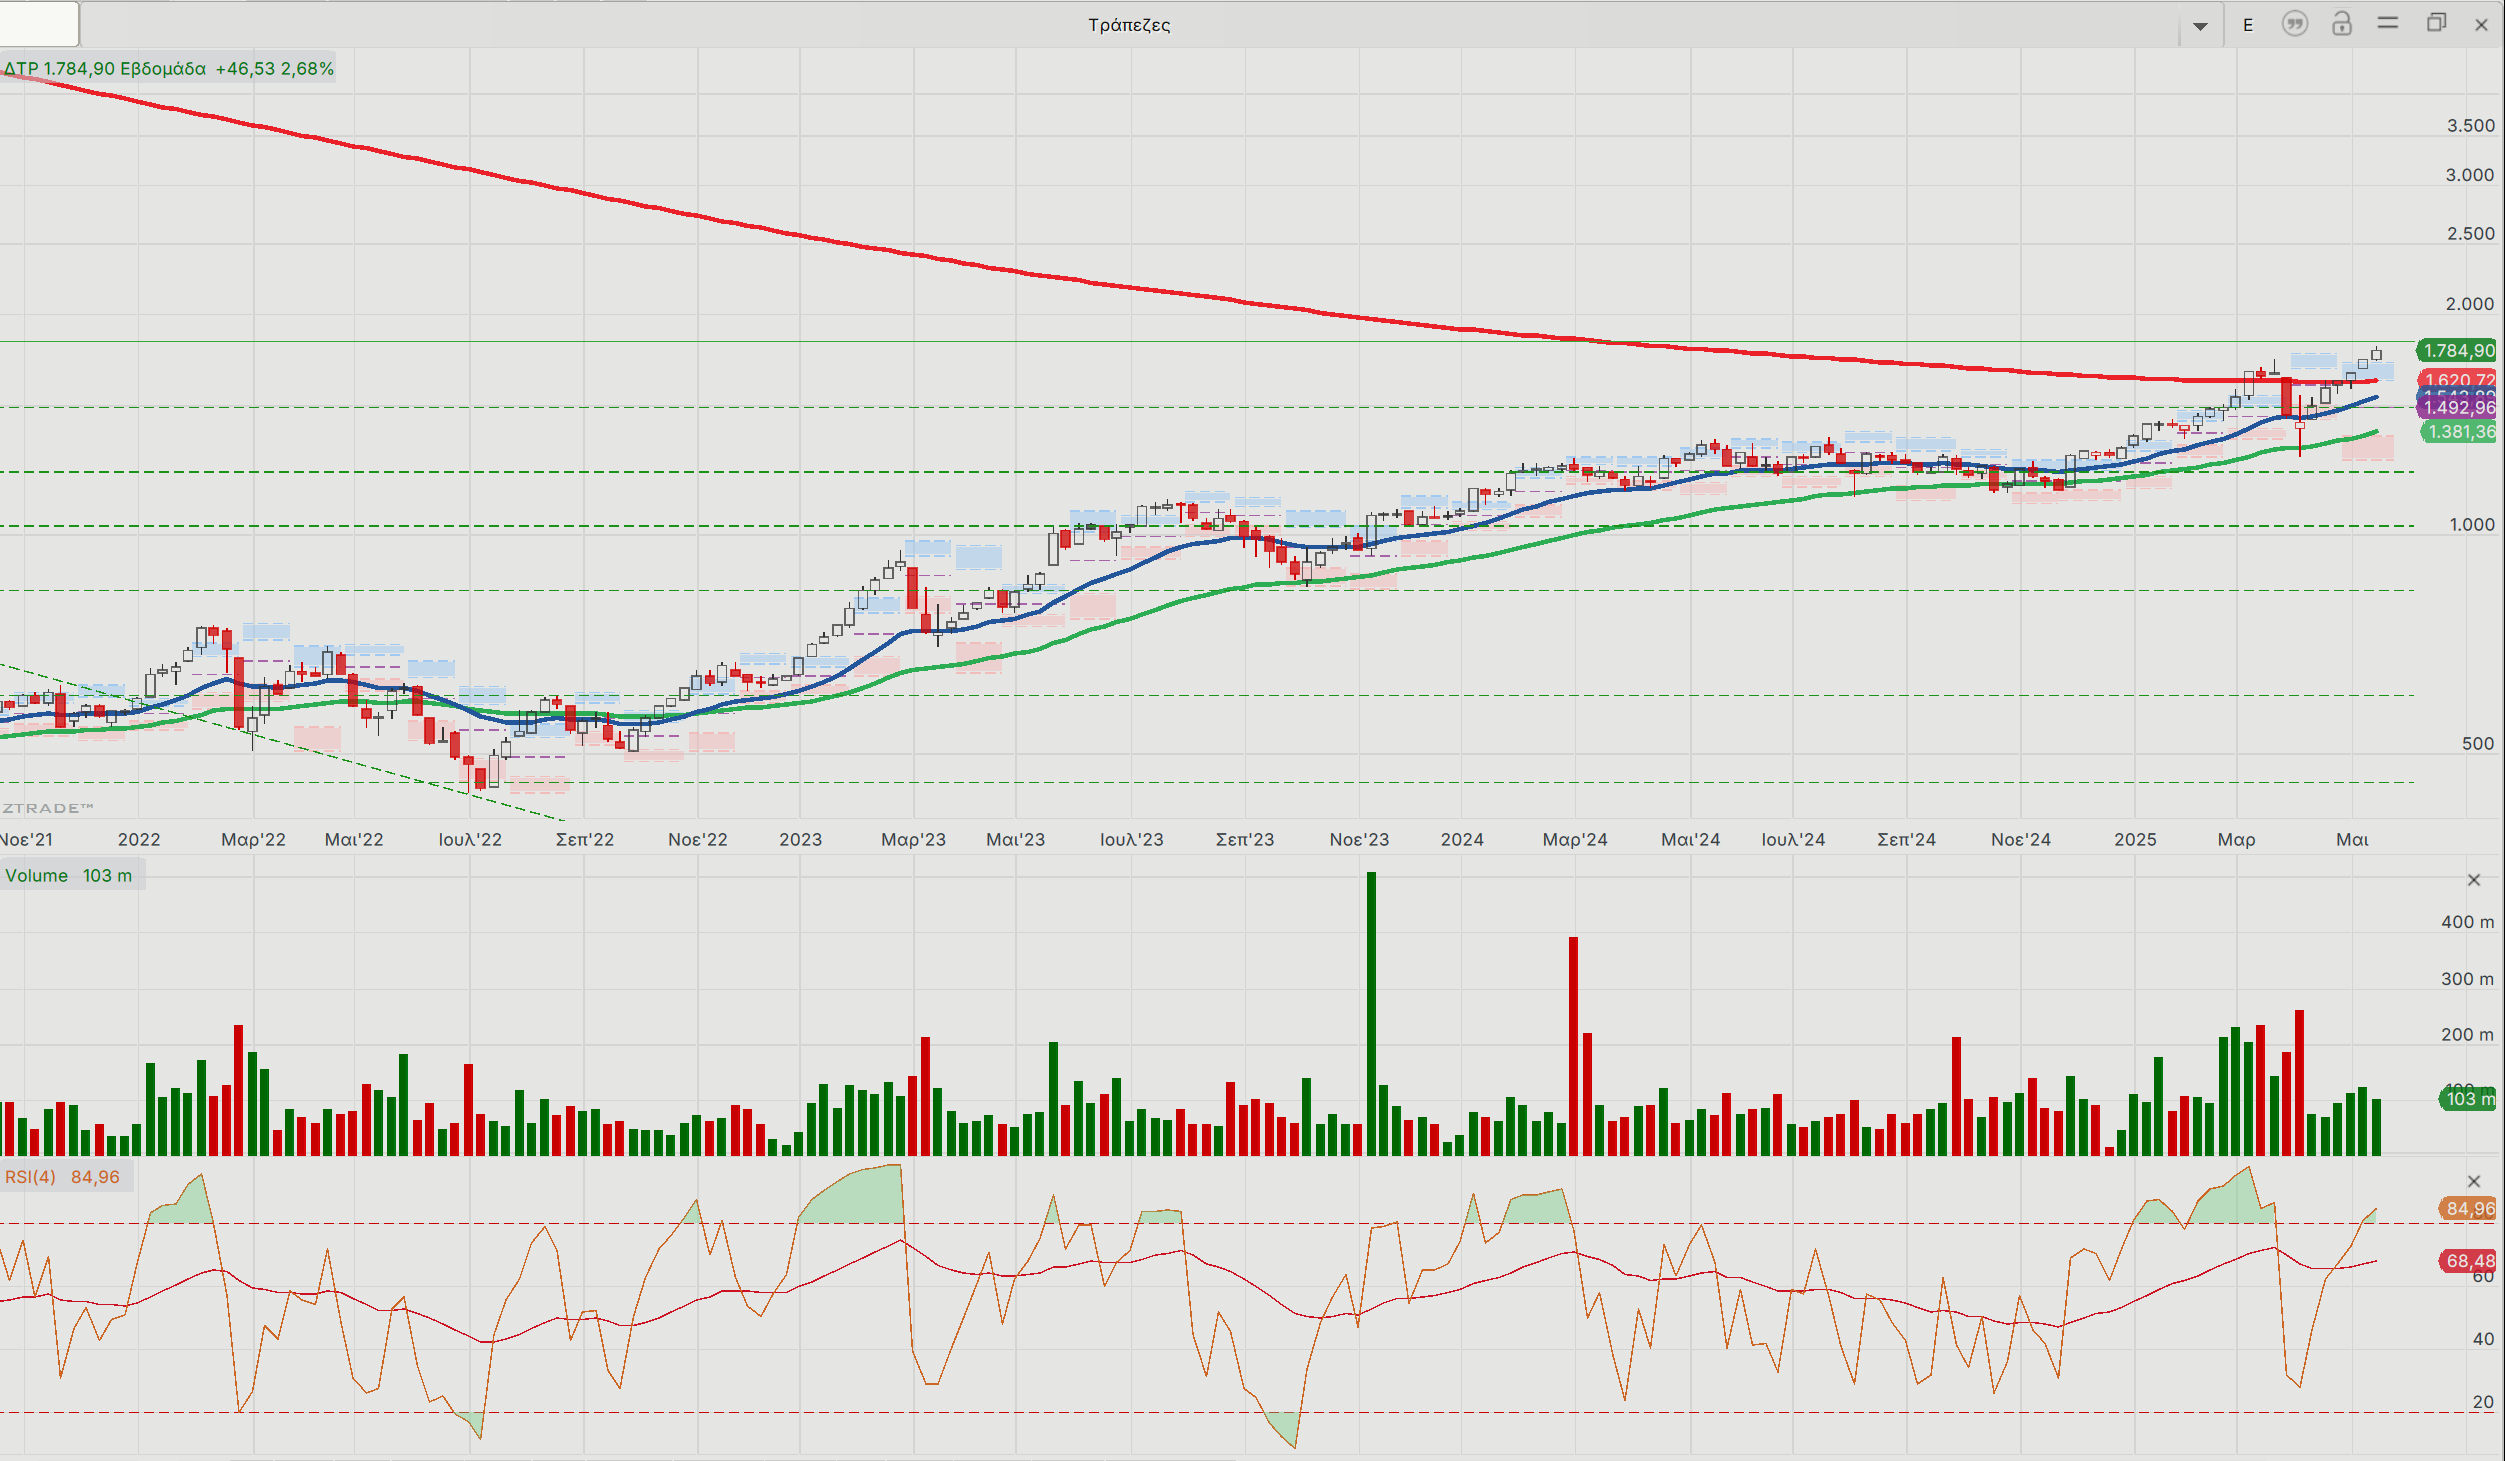The width and height of the screenshot is (2505, 1461).
Task: Click the green 1.784,90 price tag
Action: click(2458, 351)
